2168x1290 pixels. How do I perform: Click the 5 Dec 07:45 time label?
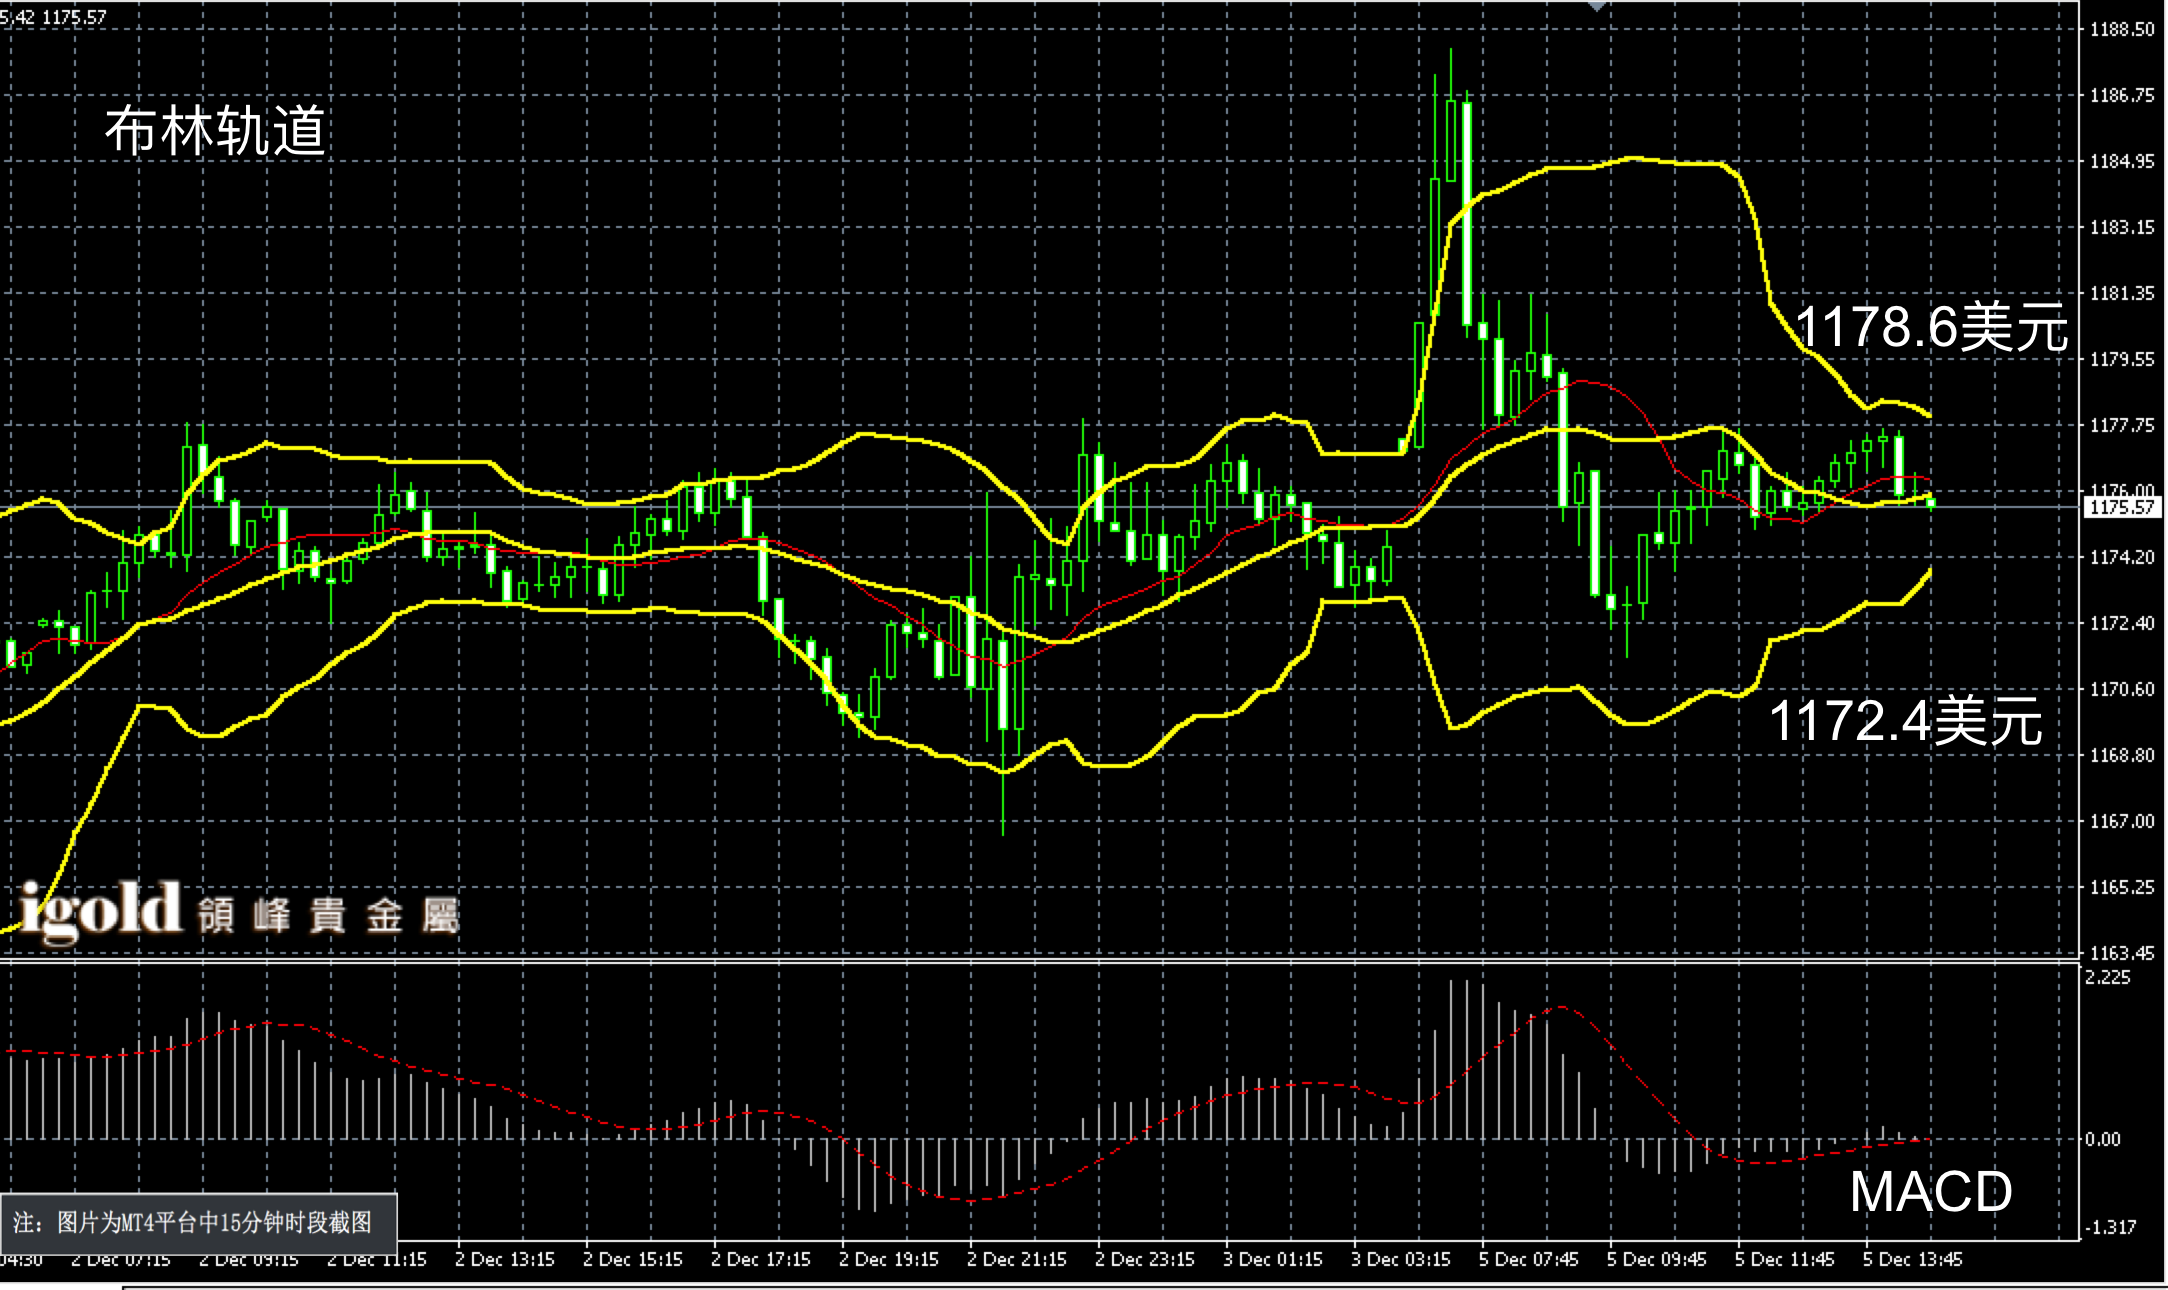coord(1528,1259)
